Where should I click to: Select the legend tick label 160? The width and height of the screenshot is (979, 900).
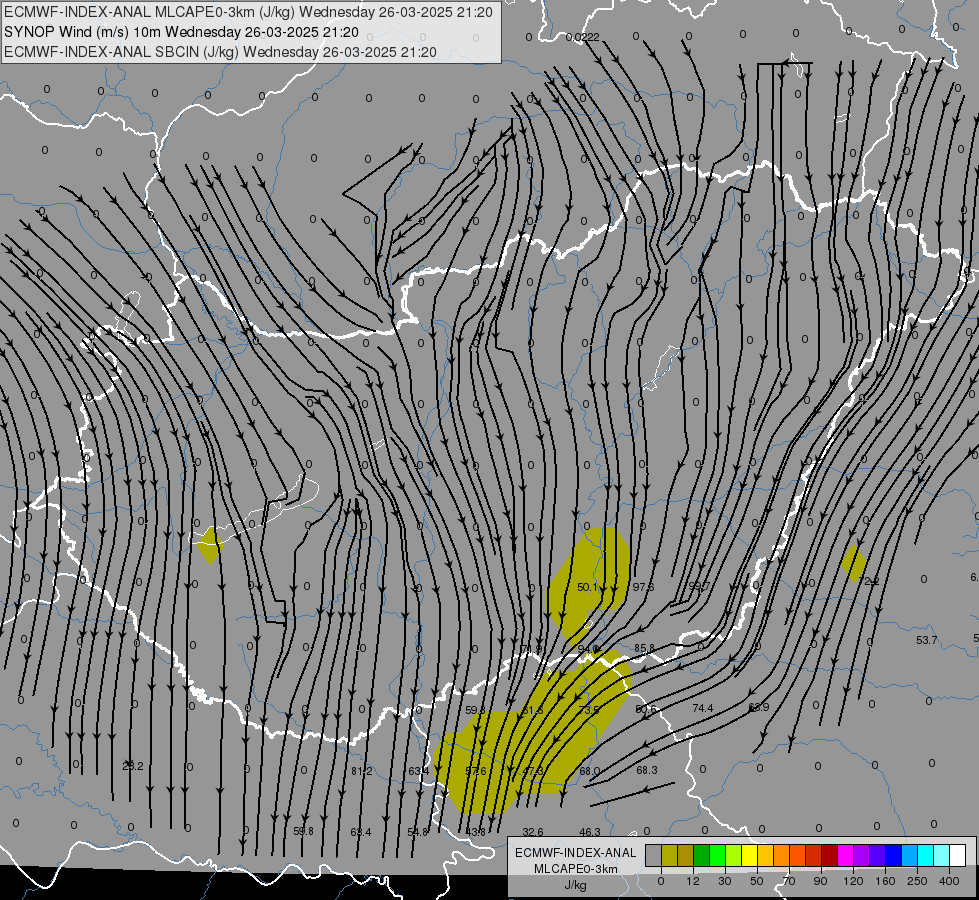click(x=885, y=881)
